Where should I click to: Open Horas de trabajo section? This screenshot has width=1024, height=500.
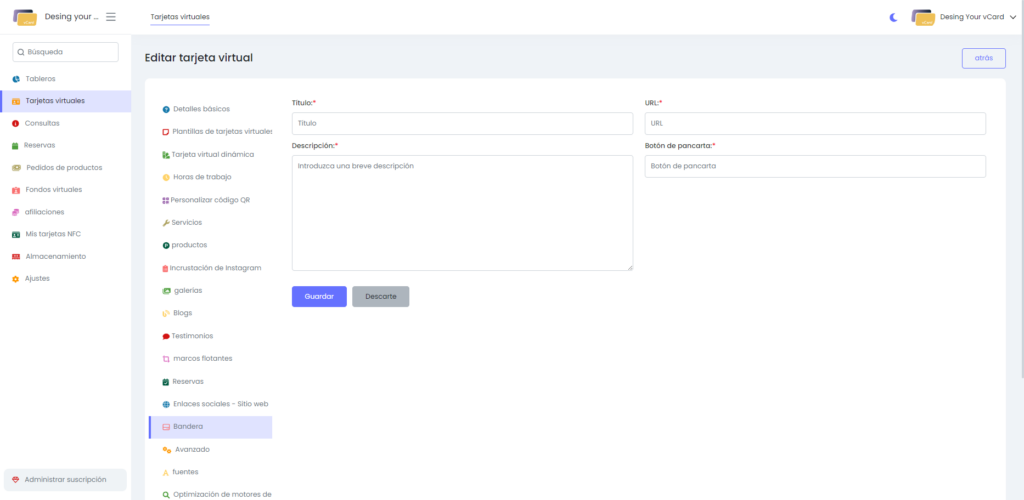[x=201, y=177]
